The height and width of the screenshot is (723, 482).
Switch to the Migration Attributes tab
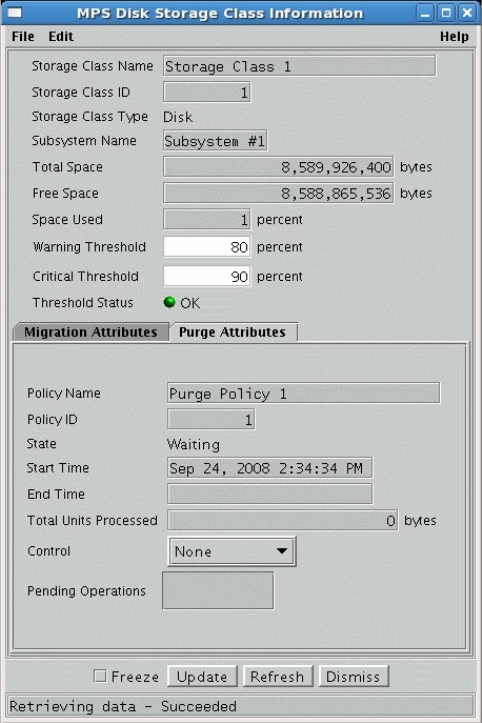tap(91, 332)
